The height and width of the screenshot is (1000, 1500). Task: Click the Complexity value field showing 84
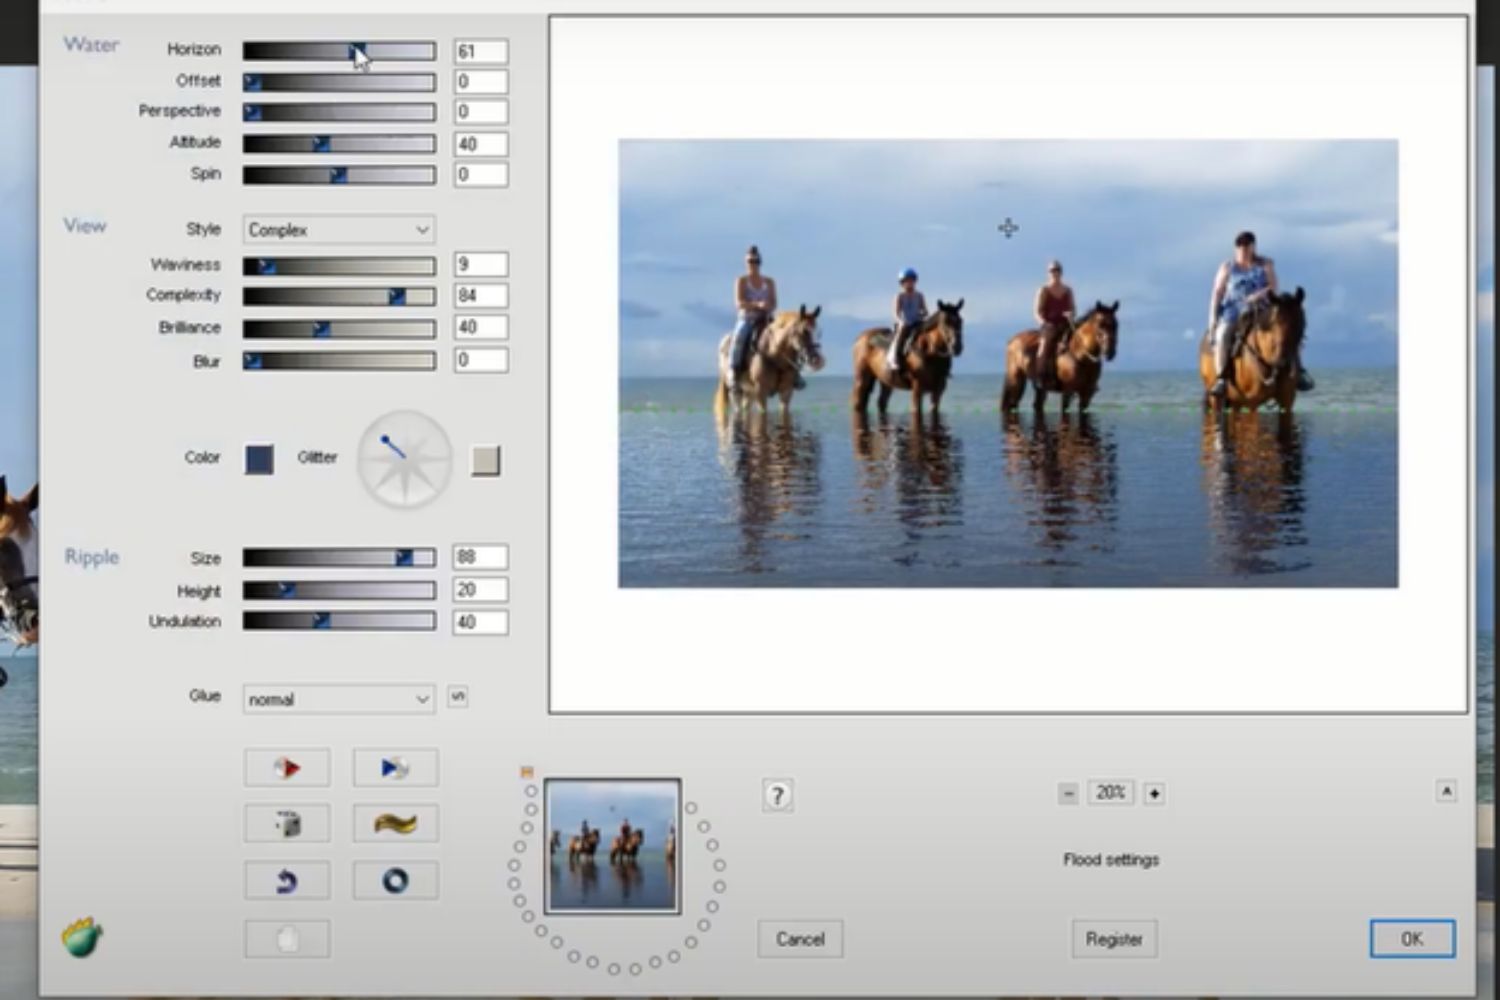[480, 296]
